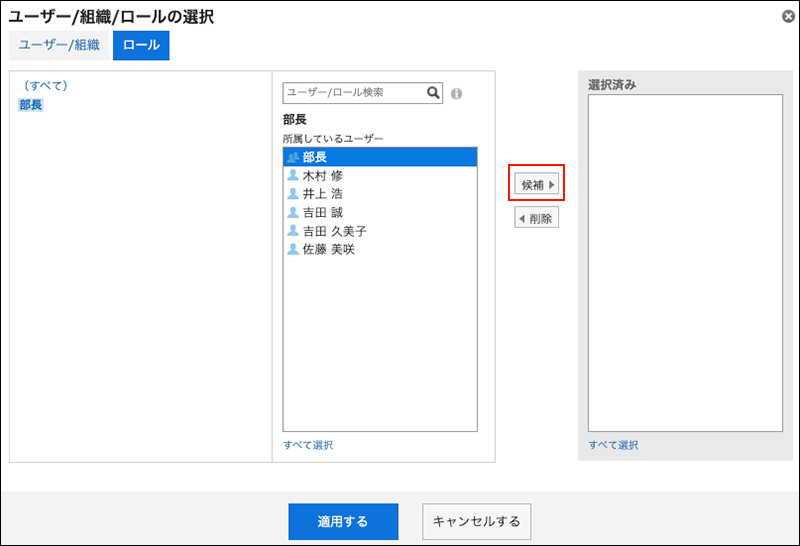Screen dimensions: 800x546
Task: Select the highlighted 部長 list row
Action: click(x=380, y=157)
